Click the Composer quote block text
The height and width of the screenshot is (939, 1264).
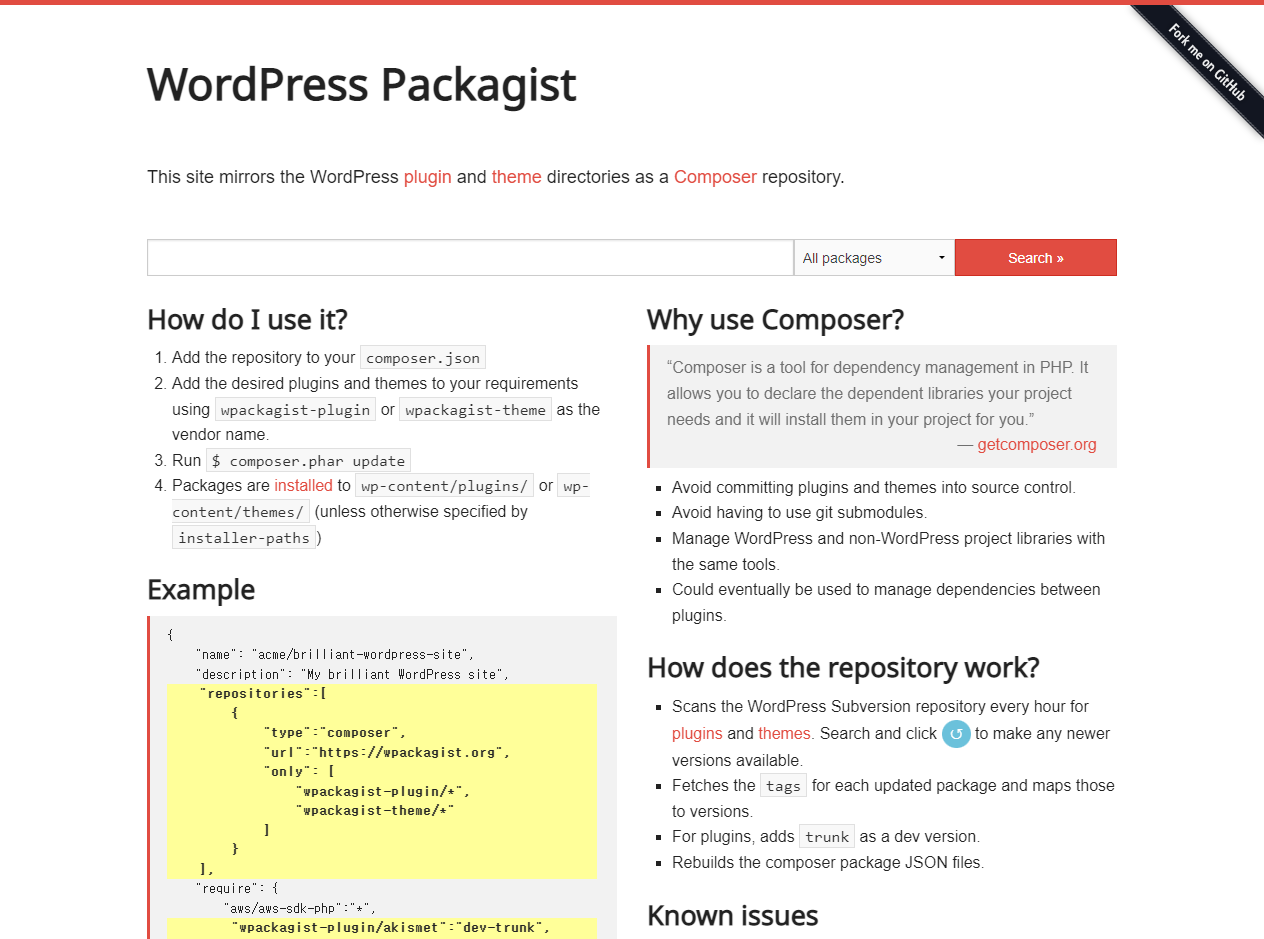[878, 393]
